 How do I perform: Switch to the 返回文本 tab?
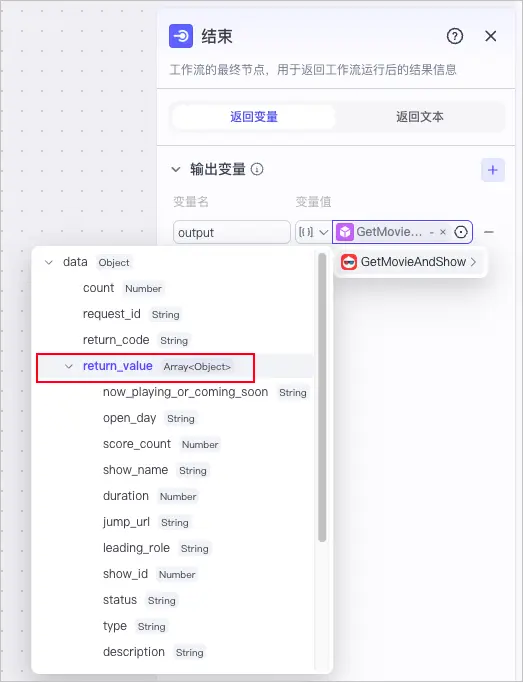[419, 117]
